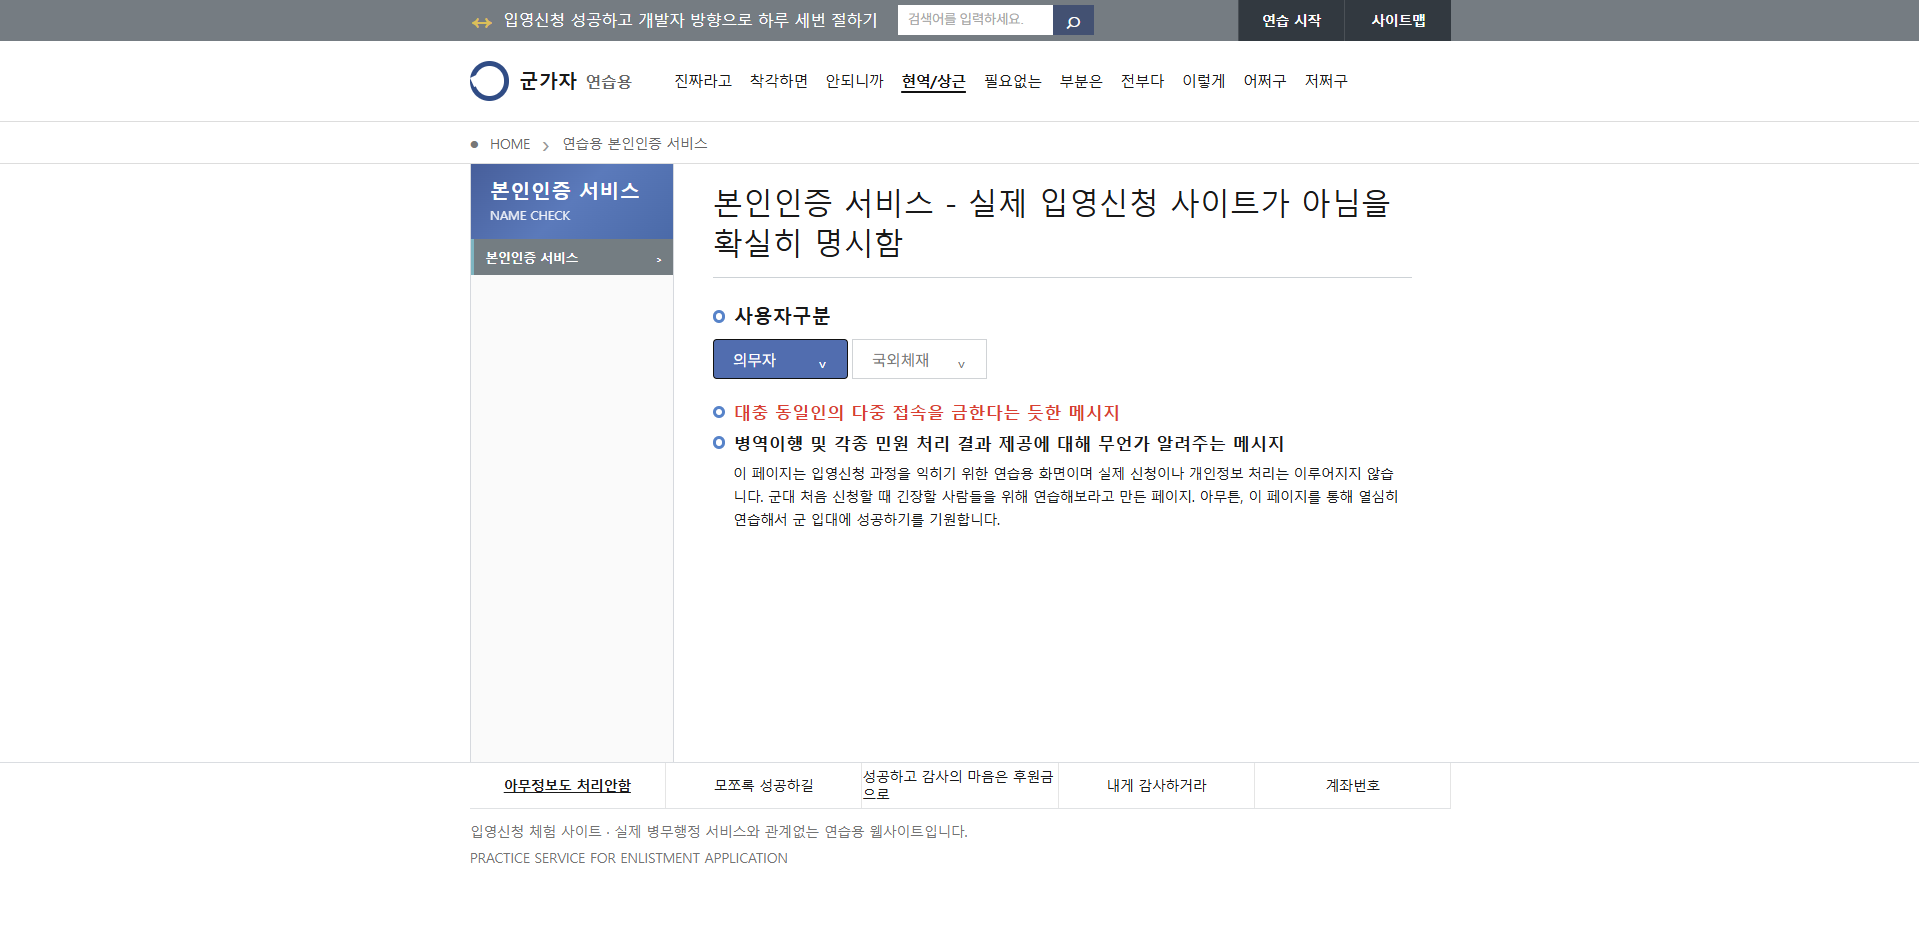Click the yellow arrows icon in top banner
The width and height of the screenshot is (1919, 937).
(x=482, y=22)
